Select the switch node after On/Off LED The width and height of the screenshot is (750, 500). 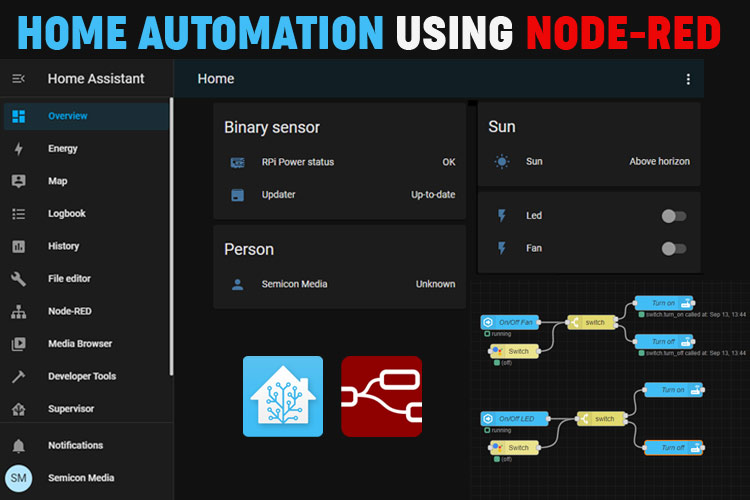click(x=602, y=419)
